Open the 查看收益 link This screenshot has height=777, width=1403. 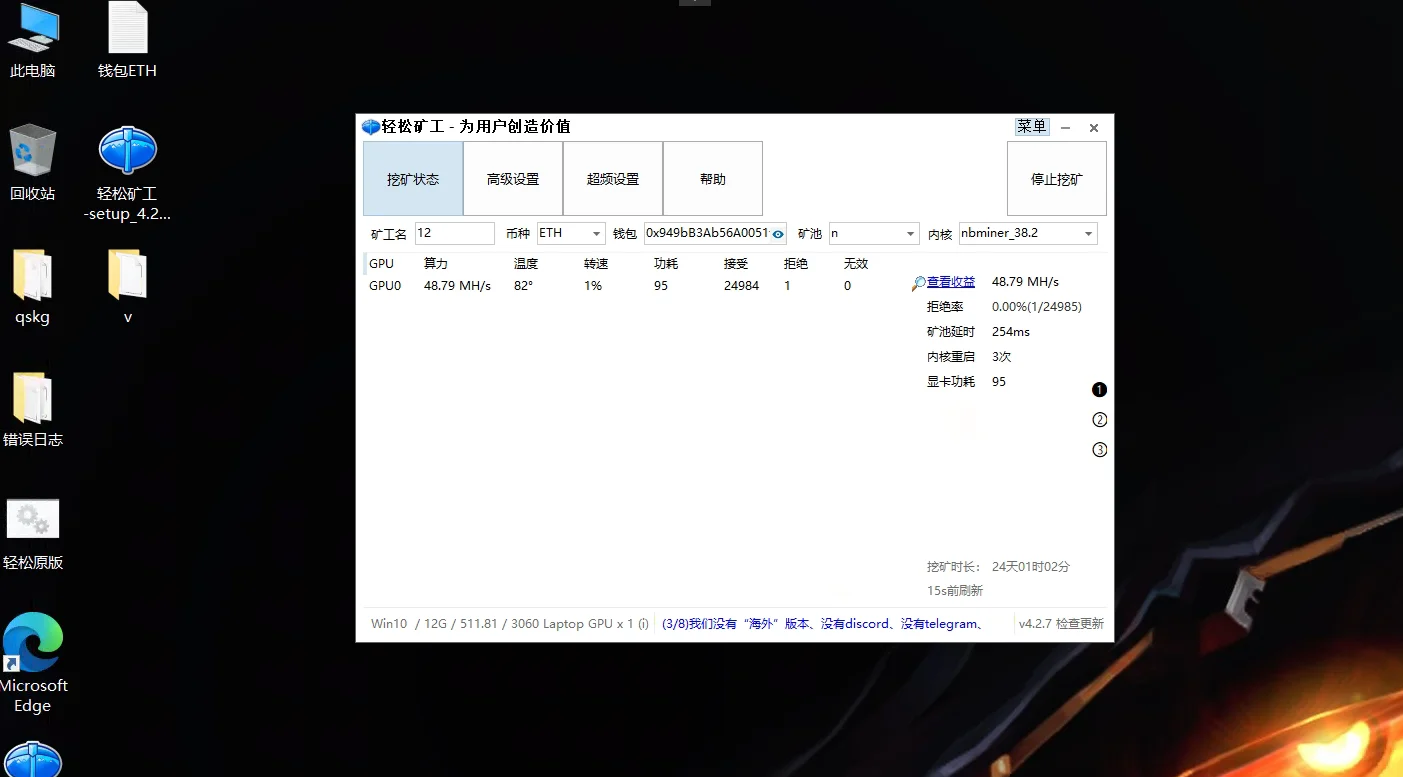click(x=951, y=282)
